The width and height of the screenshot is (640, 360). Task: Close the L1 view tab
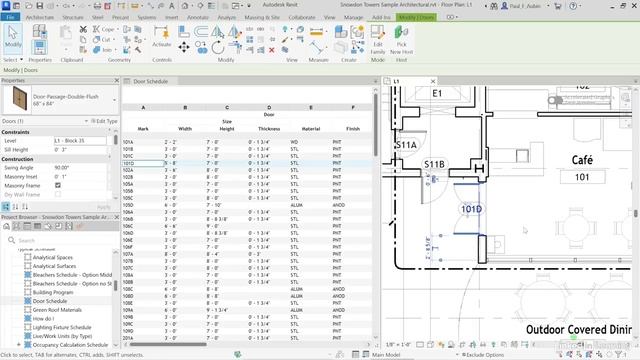tap(433, 81)
